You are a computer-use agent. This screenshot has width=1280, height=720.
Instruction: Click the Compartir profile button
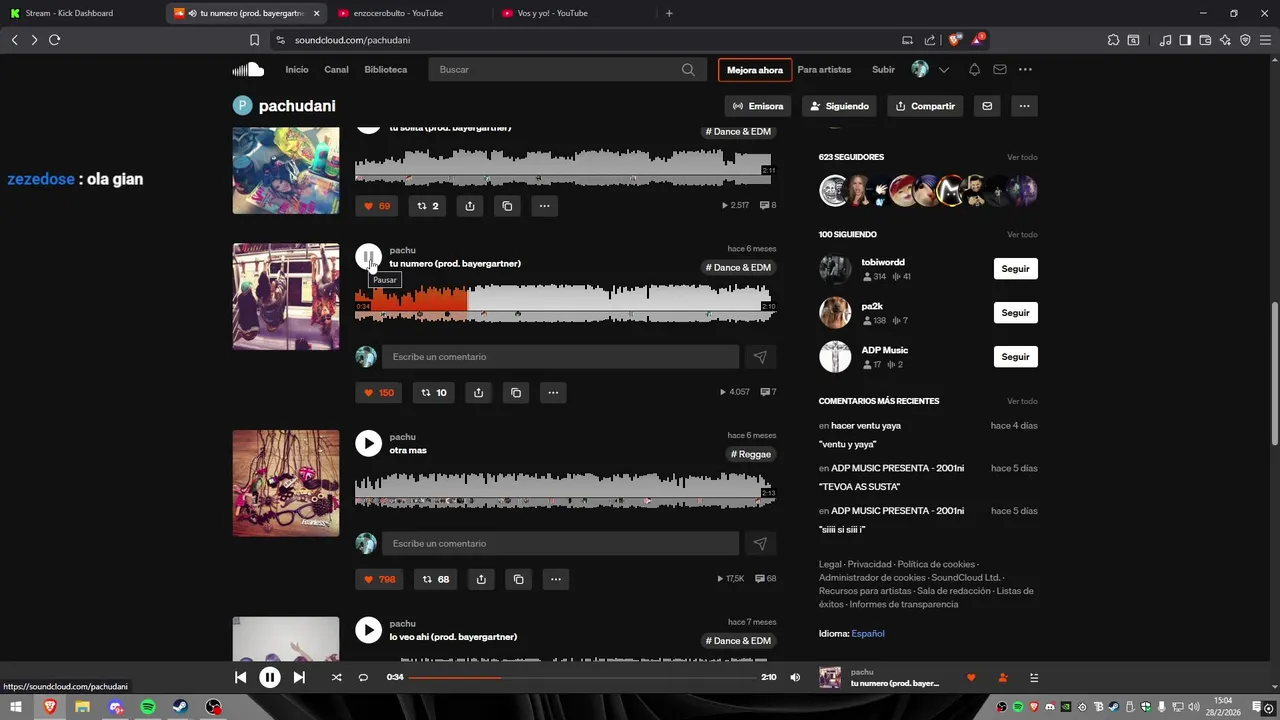coord(925,106)
